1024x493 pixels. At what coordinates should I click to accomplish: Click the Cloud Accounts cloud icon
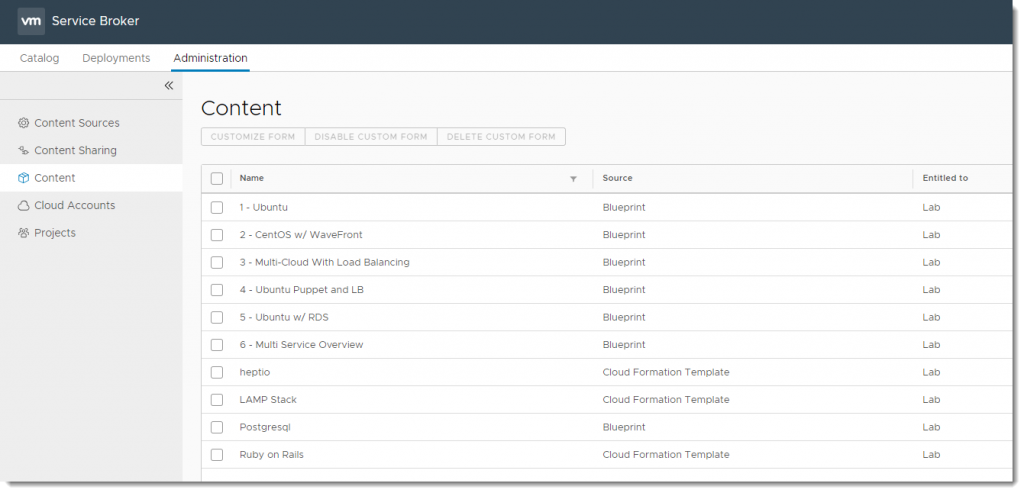click(24, 206)
